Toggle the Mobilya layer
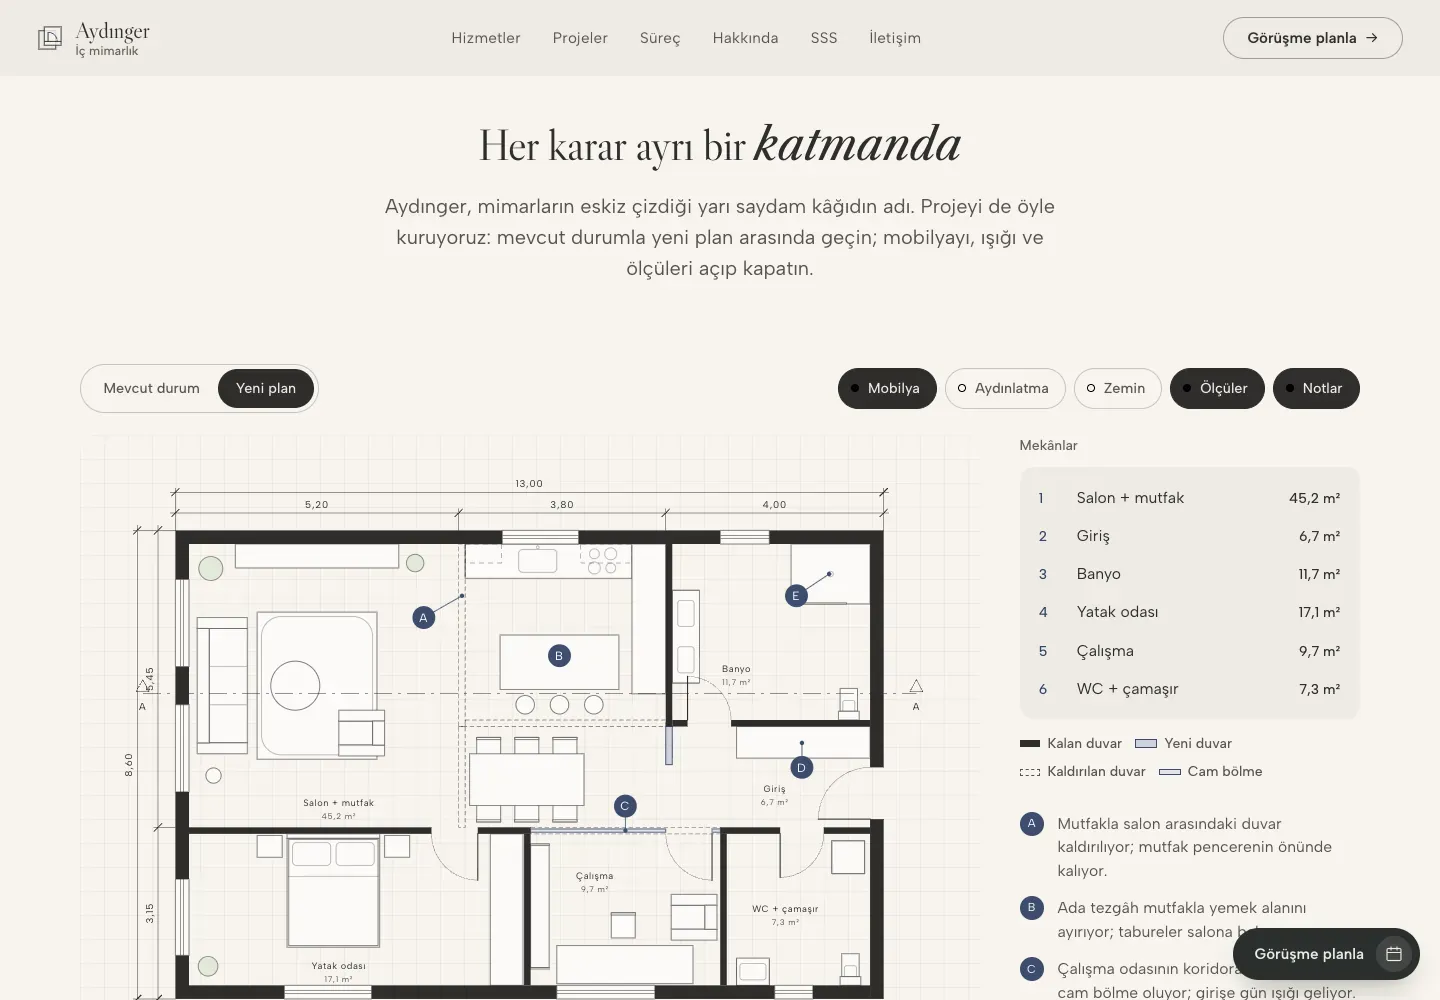 (x=887, y=388)
